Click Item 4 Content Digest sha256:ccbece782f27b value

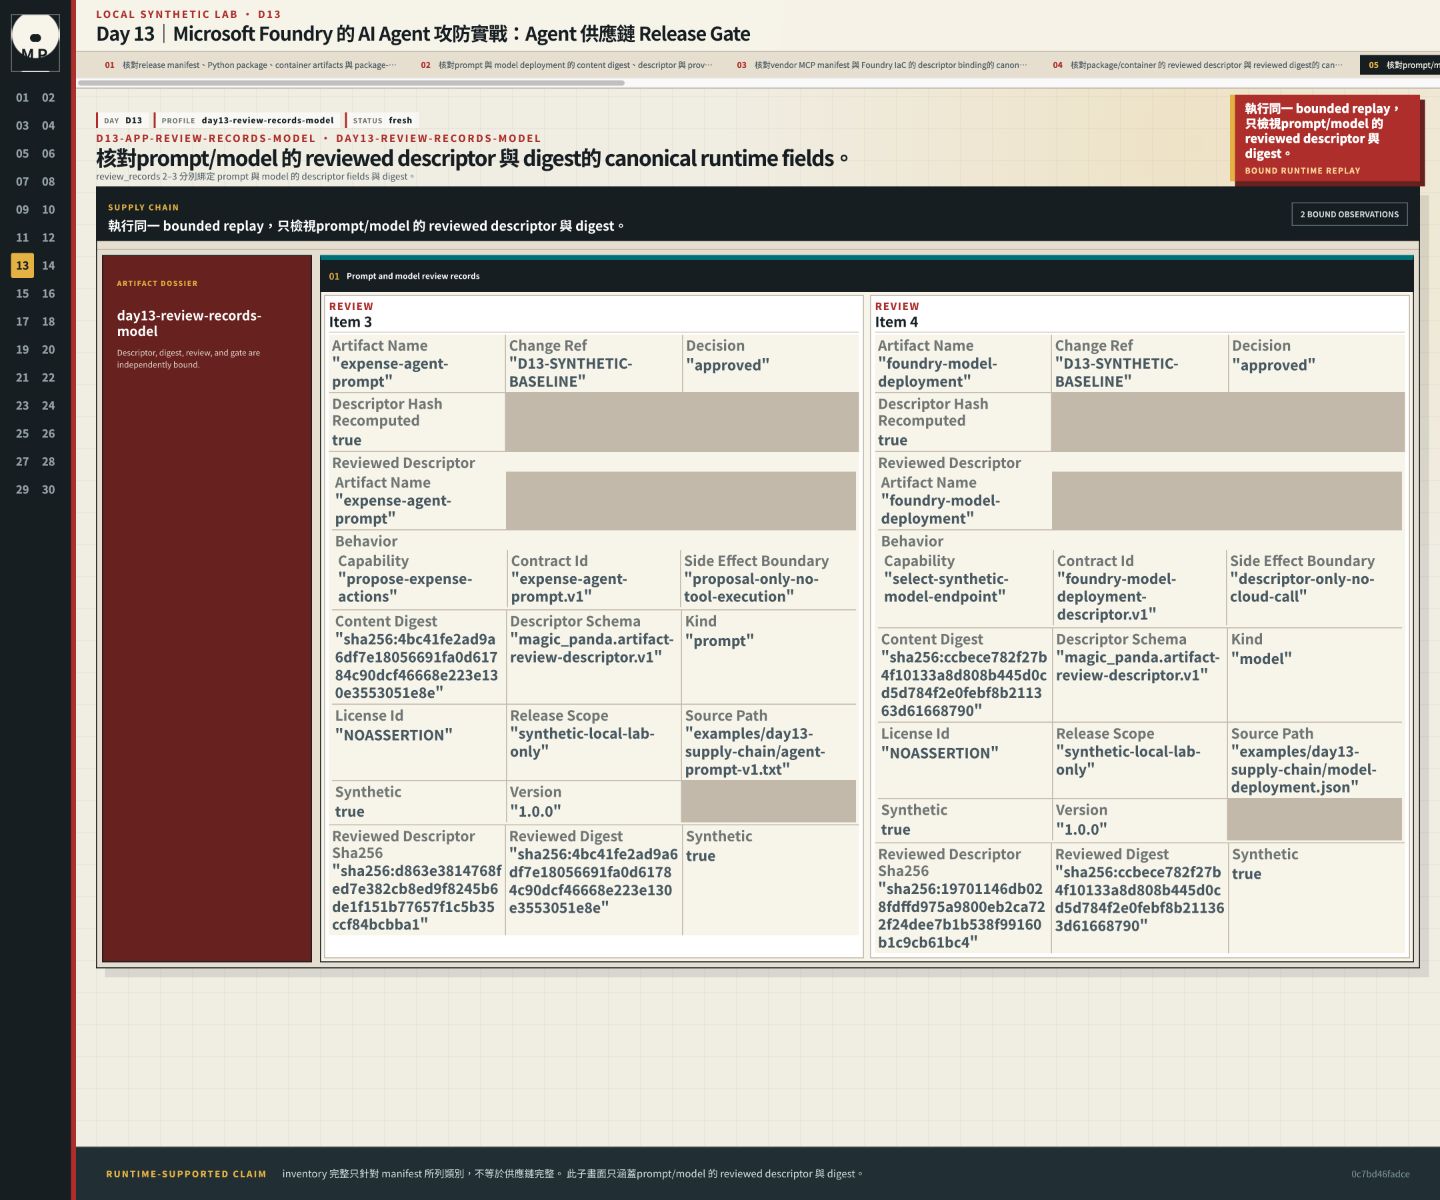click(x=963, y=684)
